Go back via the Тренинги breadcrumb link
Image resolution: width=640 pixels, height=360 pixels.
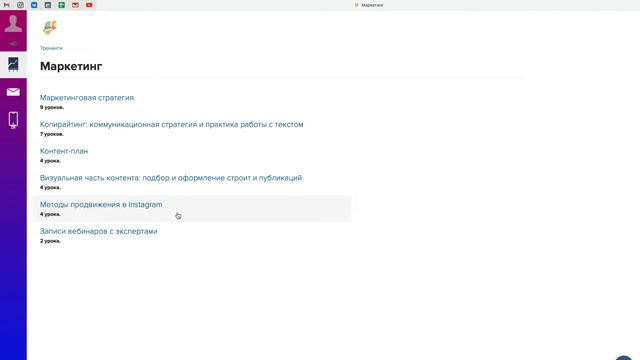(x=51, y=48)
